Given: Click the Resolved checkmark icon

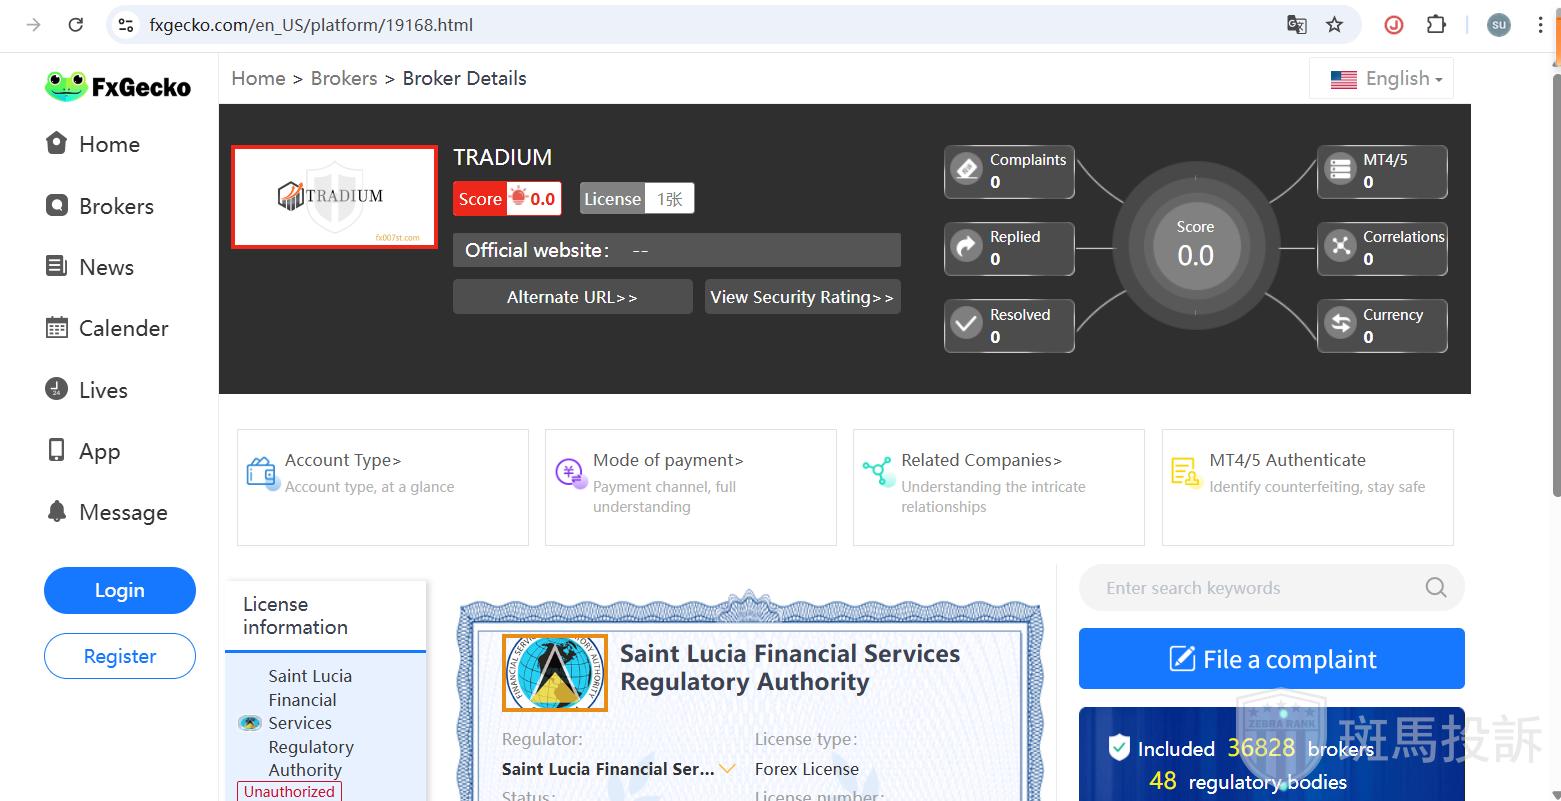Looking at the screenshot, I should (x=966, y=325).
